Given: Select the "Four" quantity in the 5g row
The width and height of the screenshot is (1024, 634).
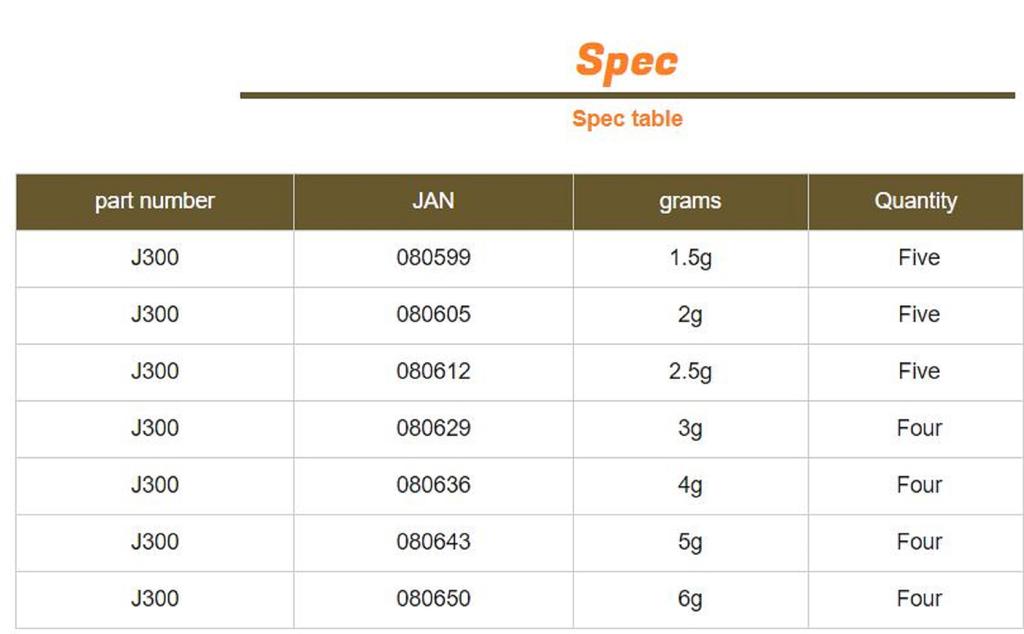Looking at the screenshot, I should click(918, 542).
